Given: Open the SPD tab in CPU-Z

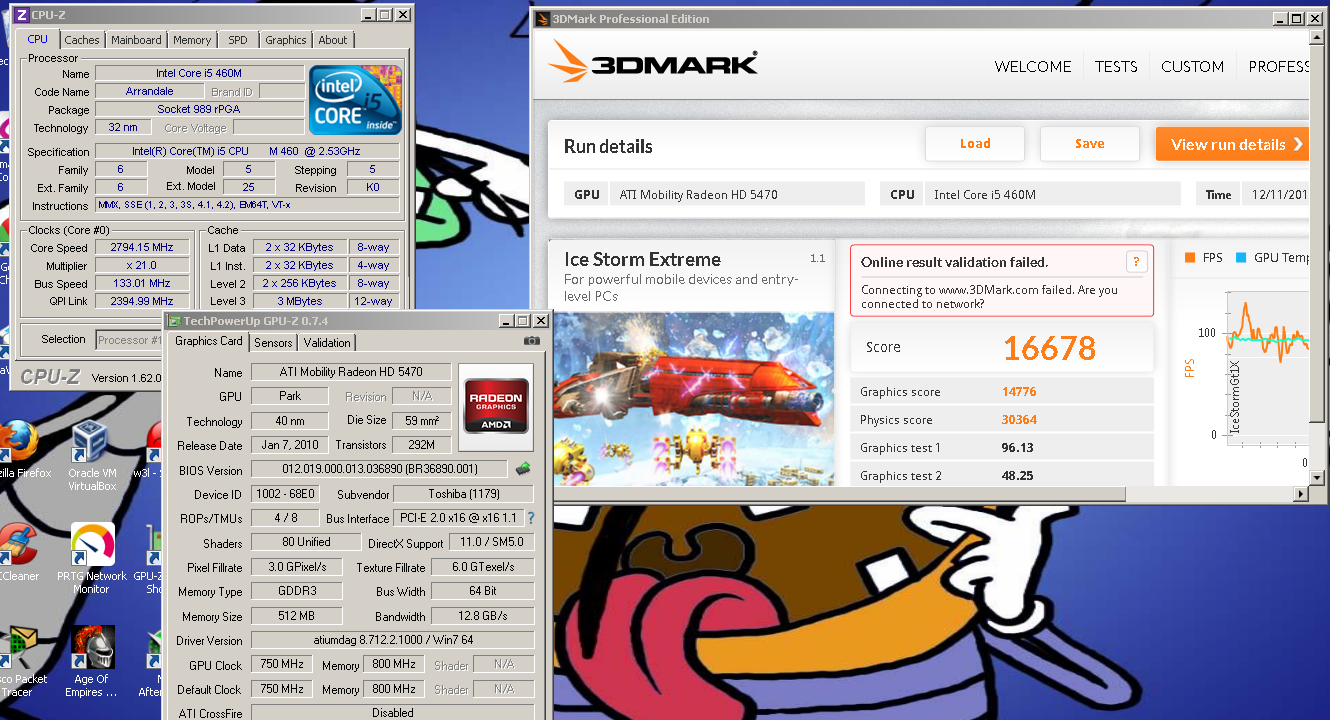Looking at the screenshot, I should [238, 40].
